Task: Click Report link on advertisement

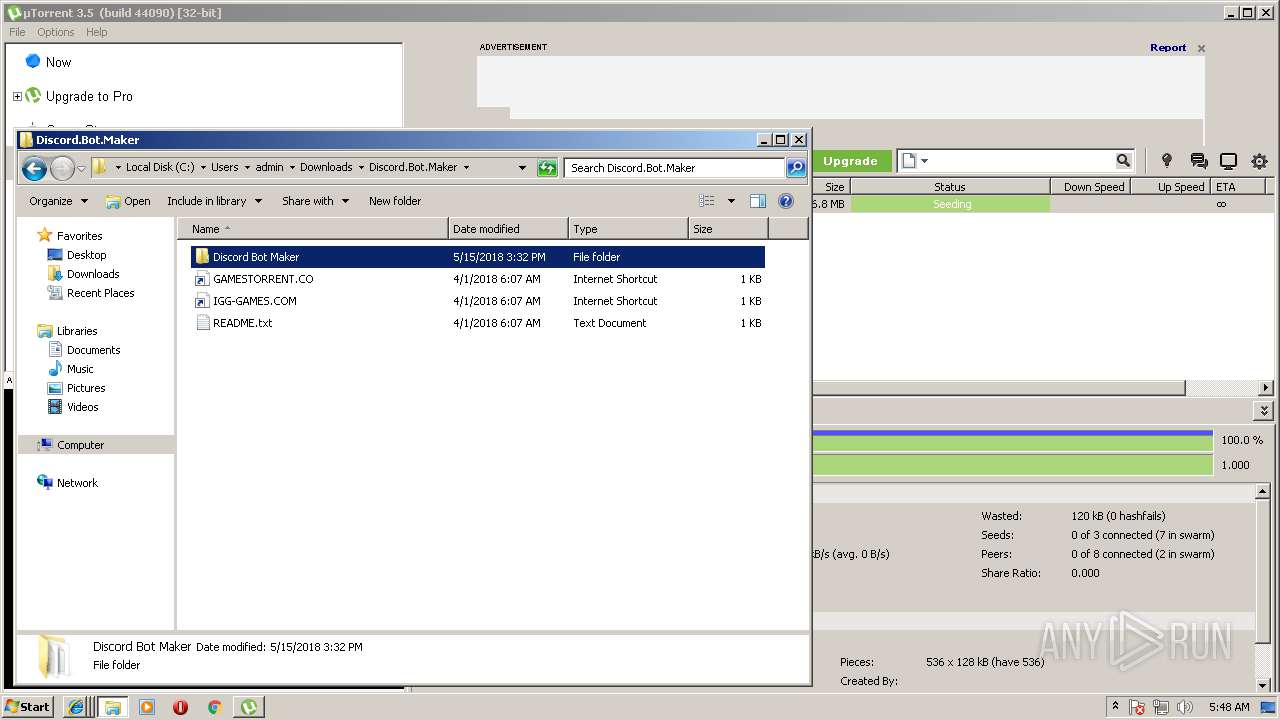Action: point(1168,47)
